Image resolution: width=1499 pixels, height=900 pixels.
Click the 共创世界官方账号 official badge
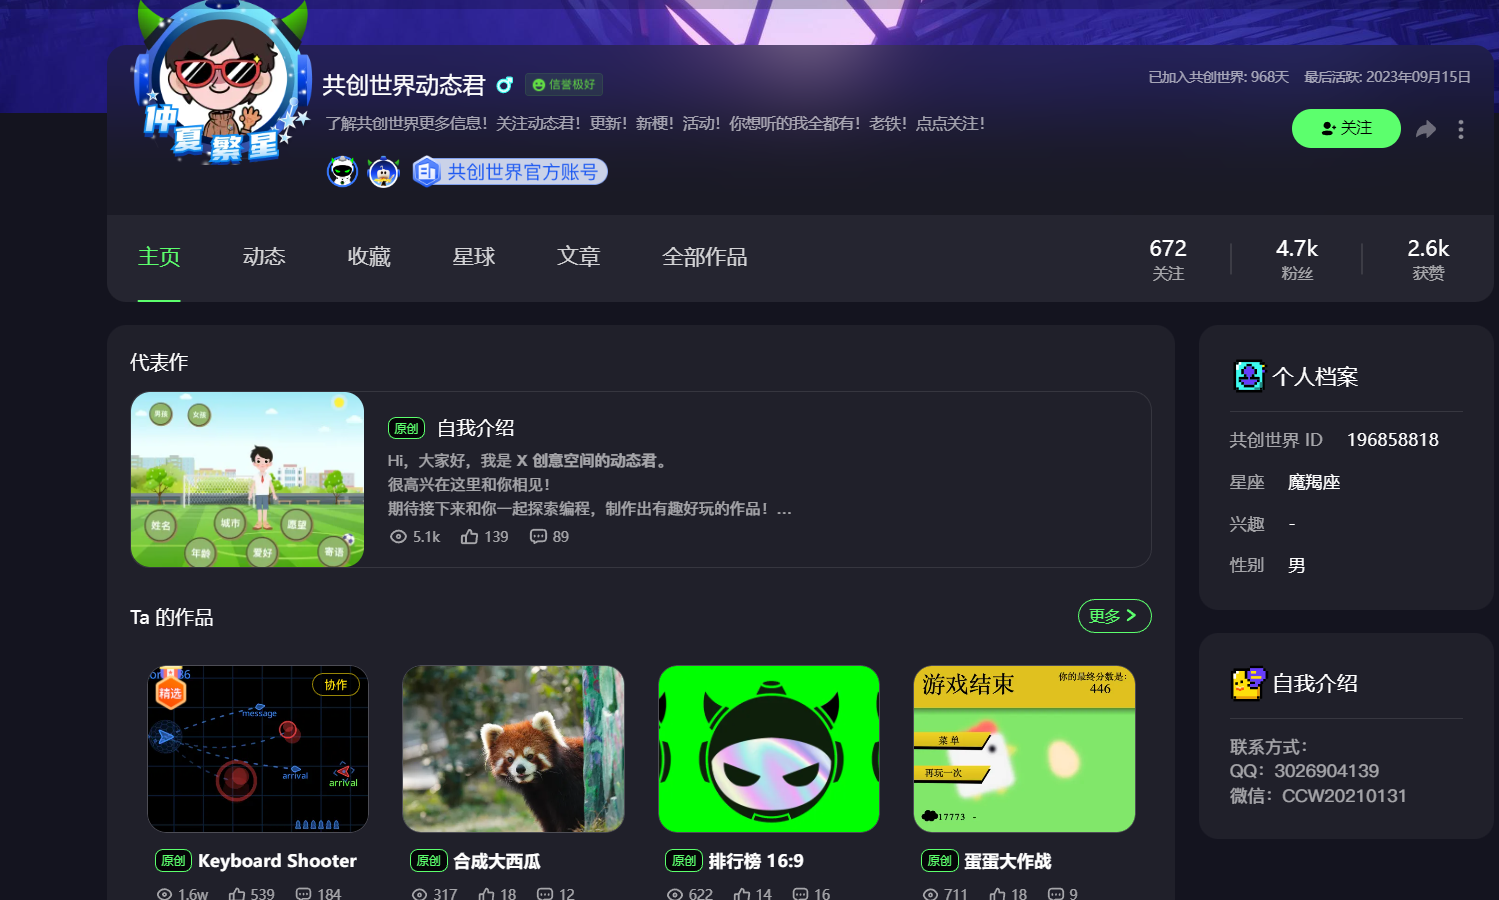[510, 172]
